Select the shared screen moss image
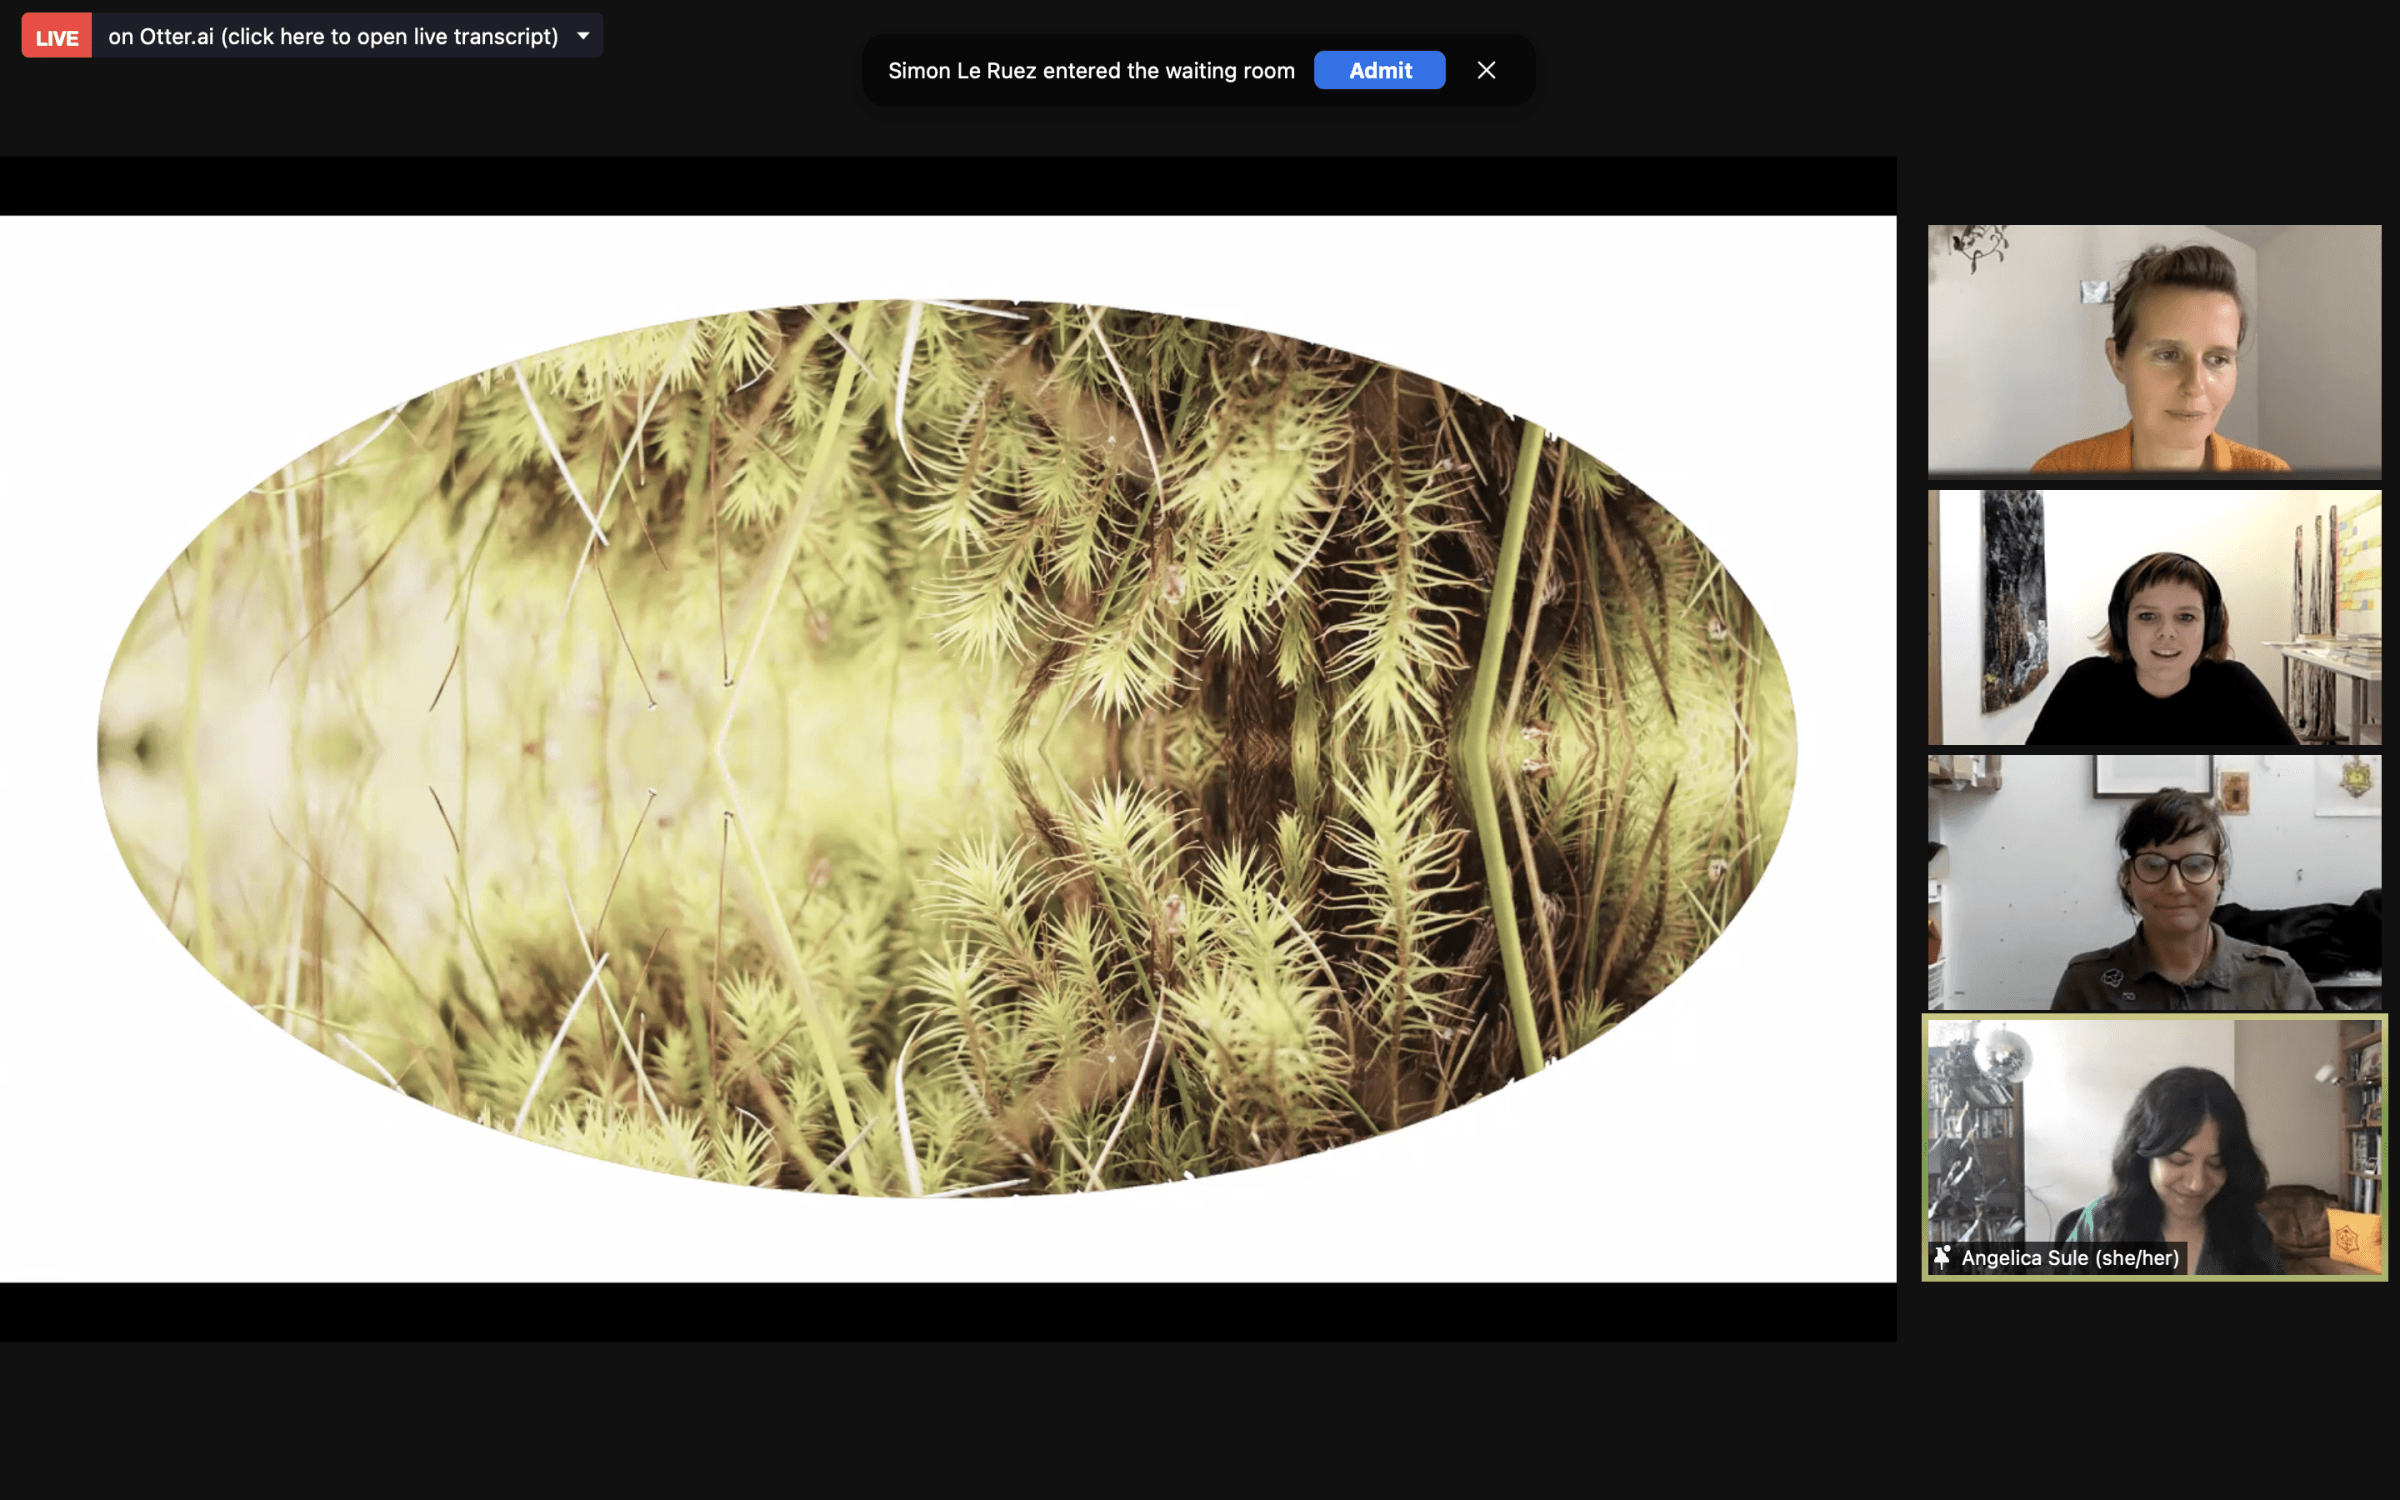Viewport: 2400px width, 1500px height. click(x=947, y=748)
